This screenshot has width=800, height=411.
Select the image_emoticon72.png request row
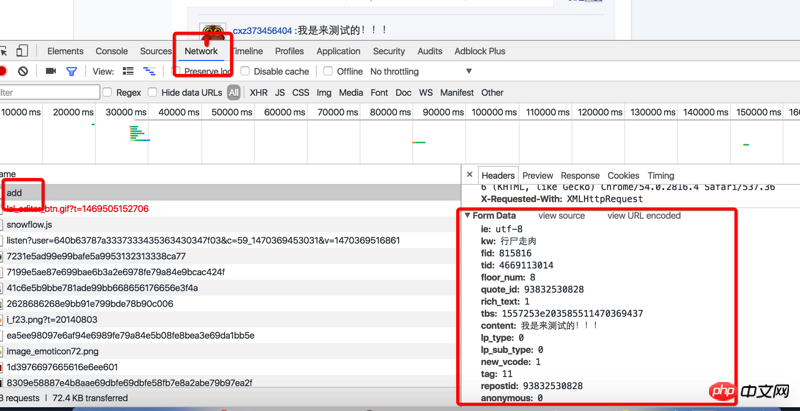[x=230, y=351]
